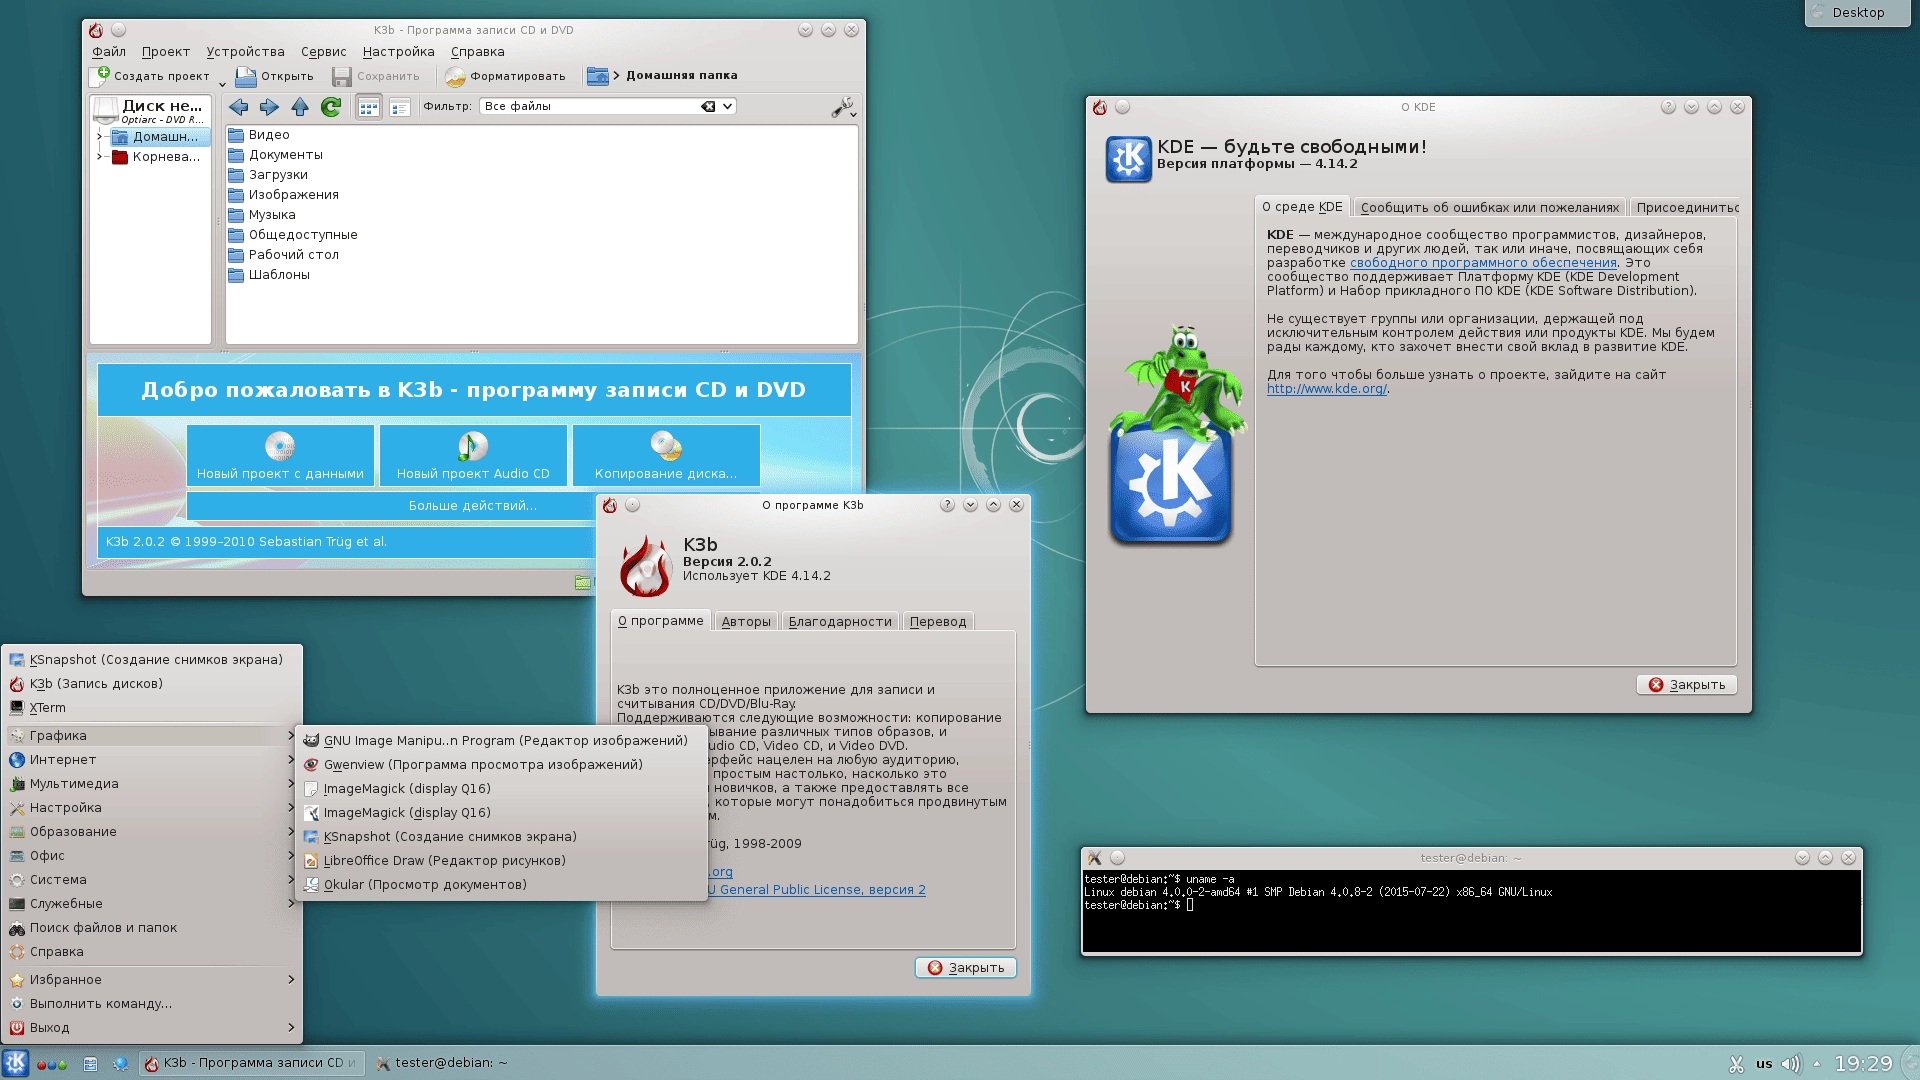Open K3b browser wrench settings menu

click(843, 107)
